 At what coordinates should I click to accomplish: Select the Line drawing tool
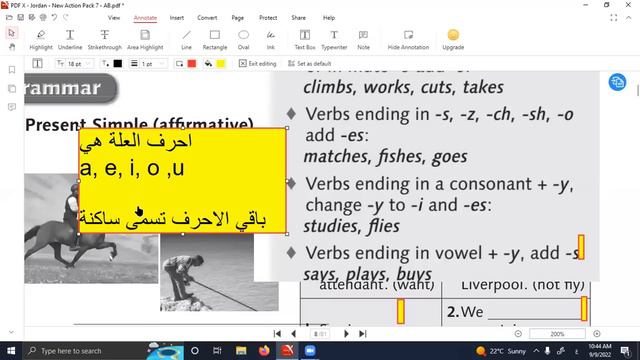[x=186, y=40]
